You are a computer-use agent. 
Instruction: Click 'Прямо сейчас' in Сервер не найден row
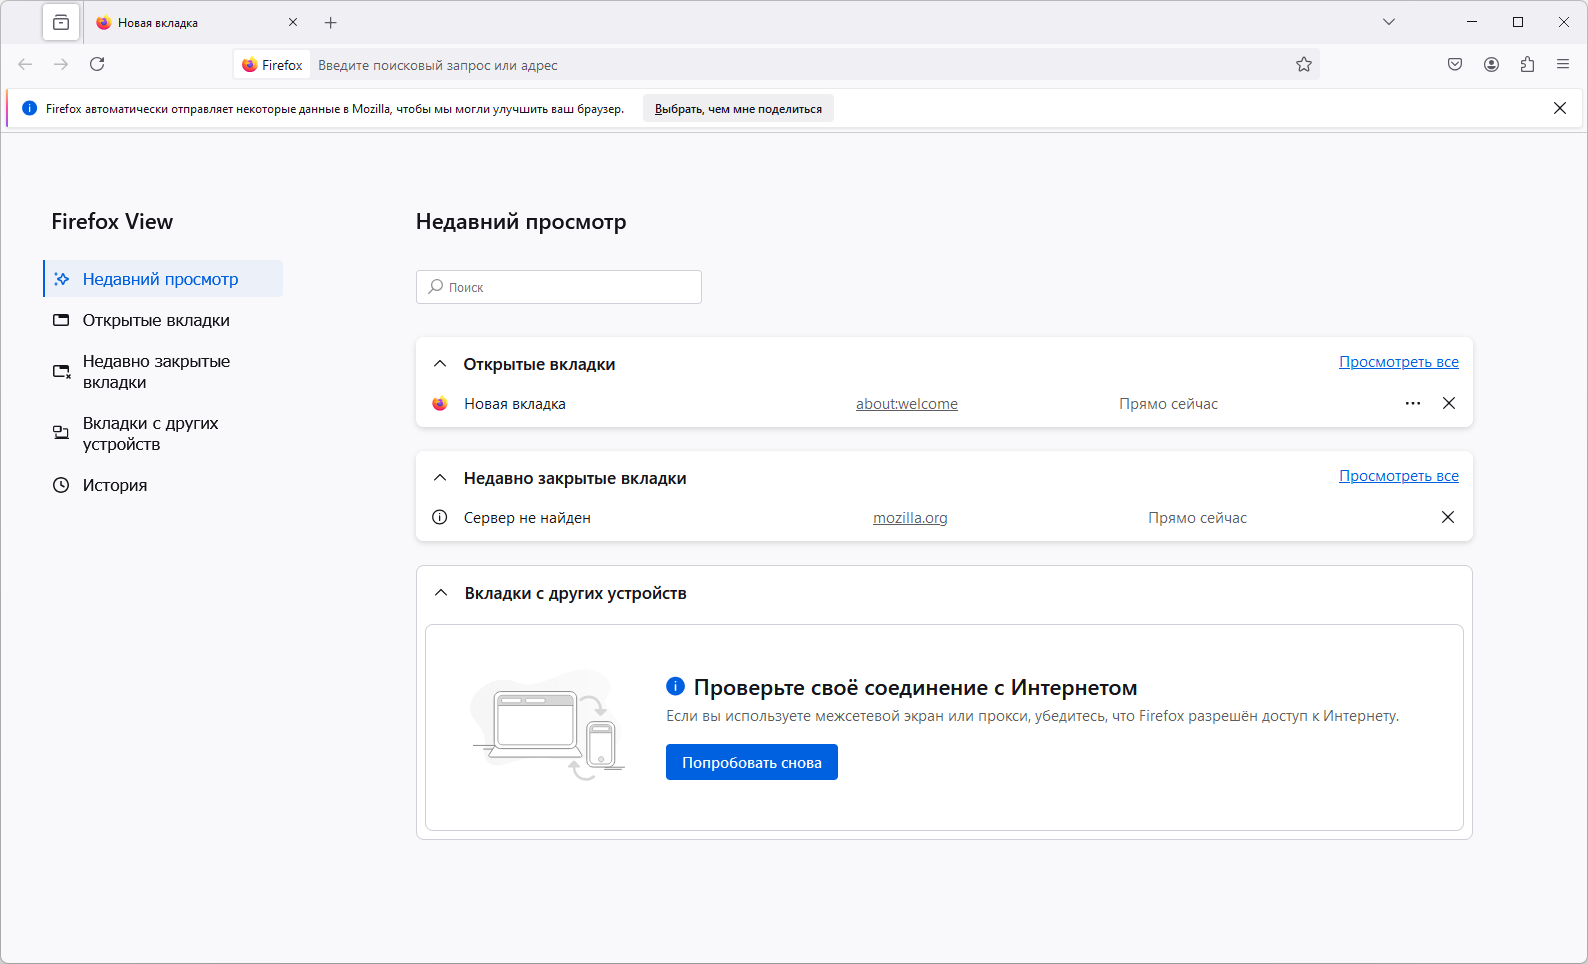tap(1197, 518)
